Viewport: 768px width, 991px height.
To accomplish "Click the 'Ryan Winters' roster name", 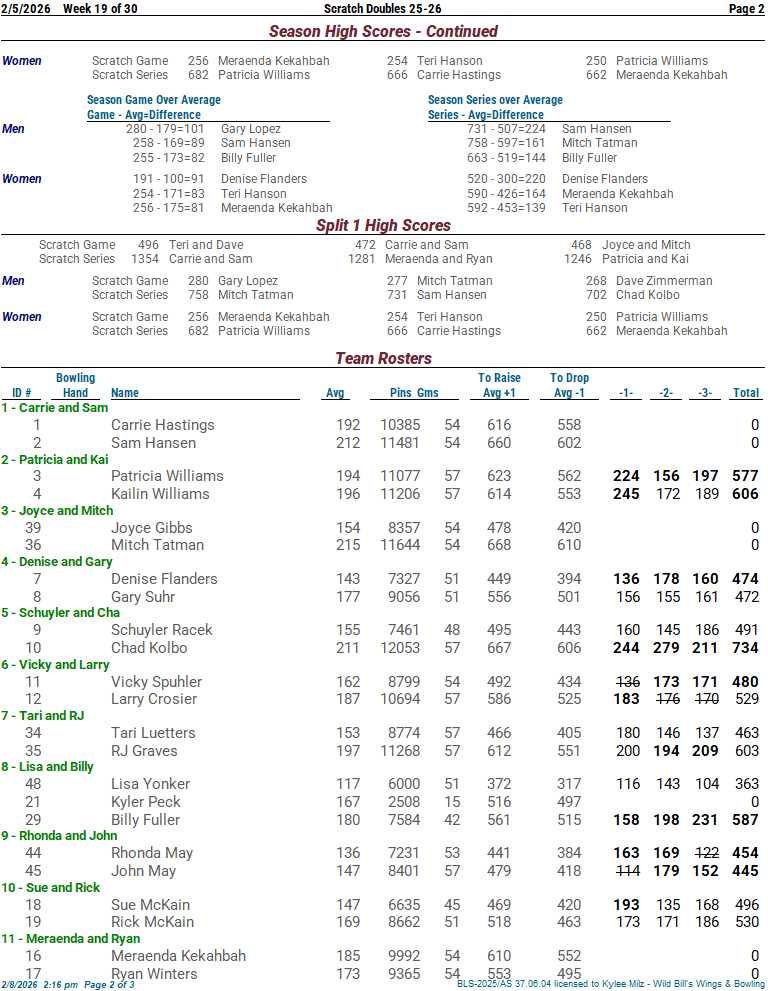I will point(154,974).
